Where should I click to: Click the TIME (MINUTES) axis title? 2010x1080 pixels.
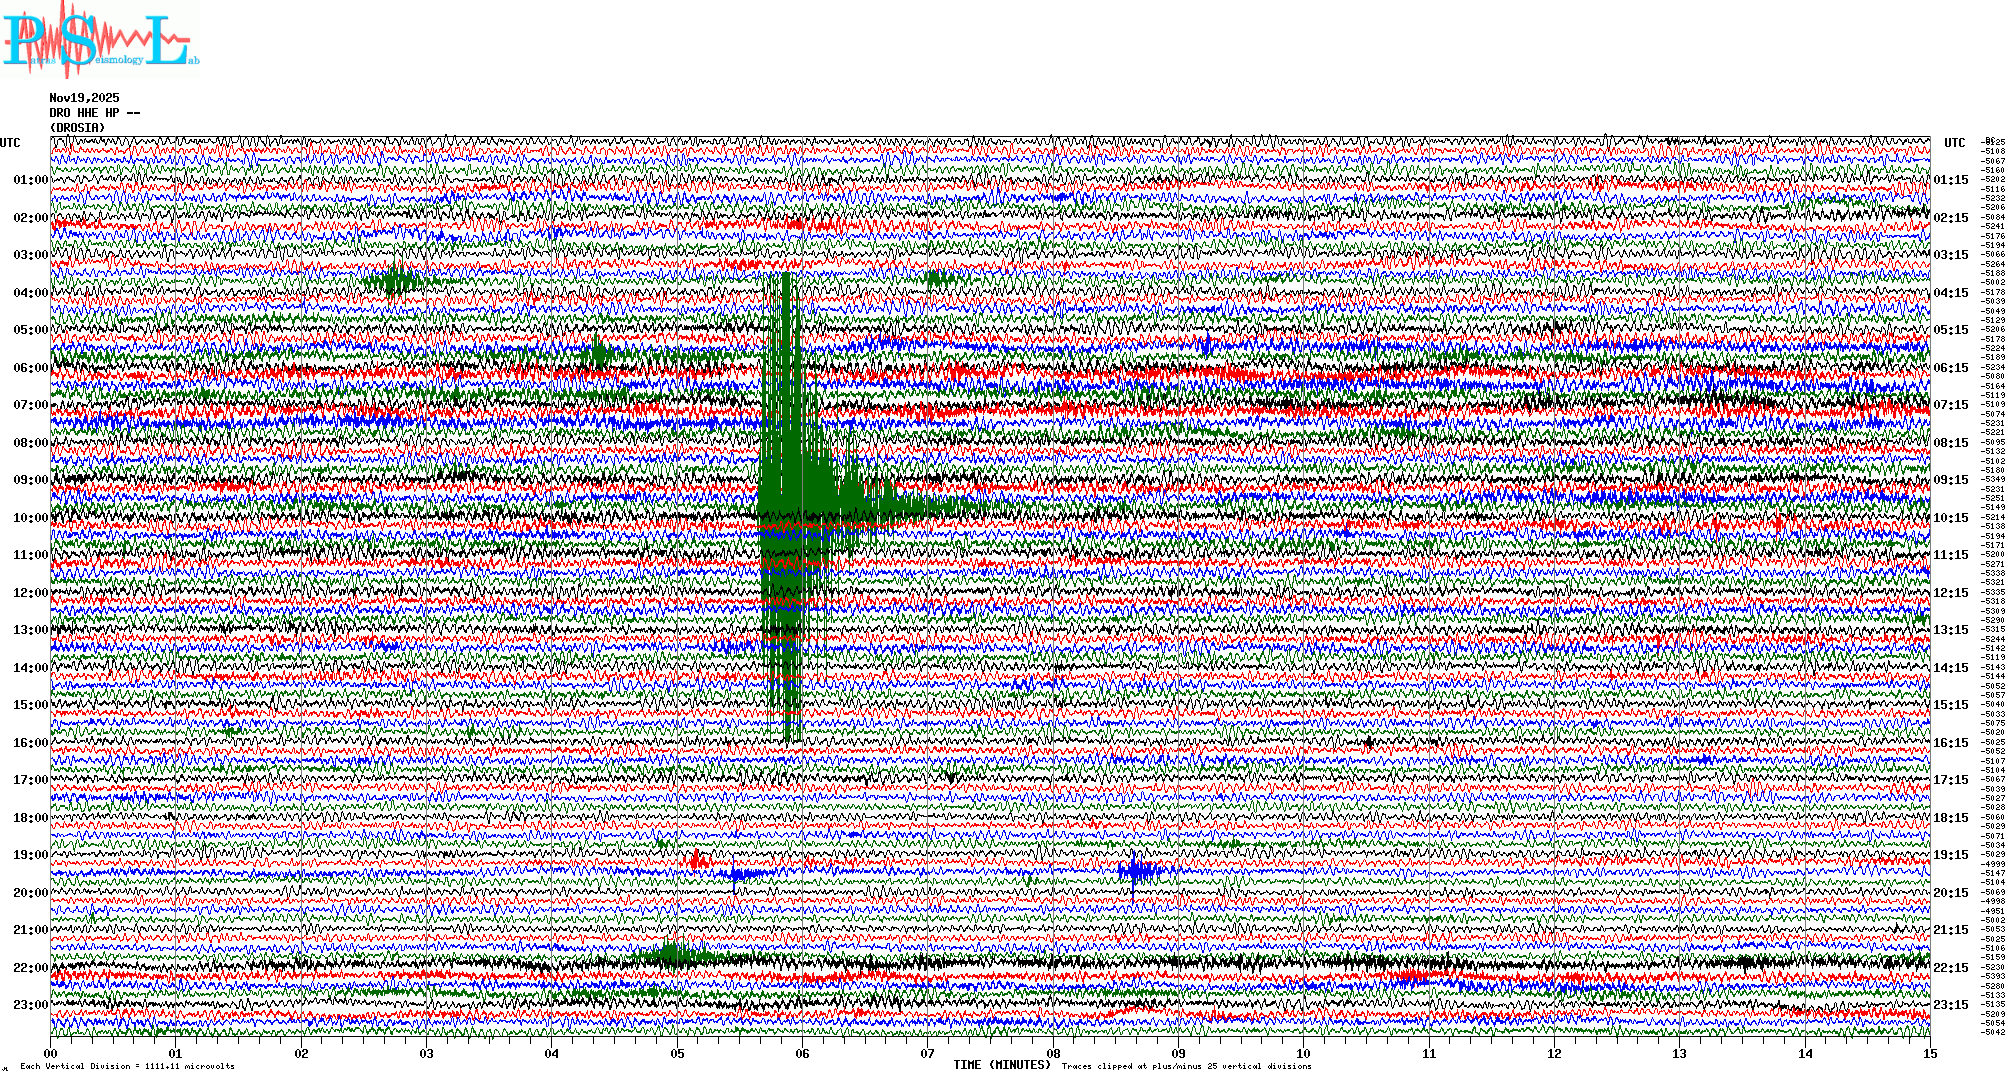1001,1065
